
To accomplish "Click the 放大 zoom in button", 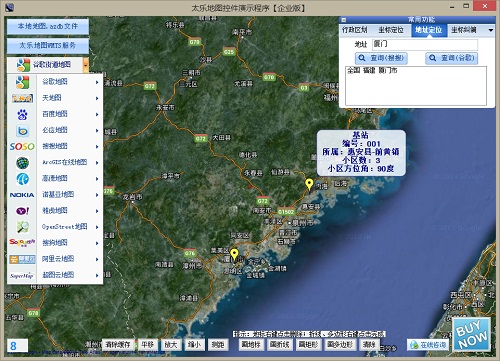I will tap(171, 344).
